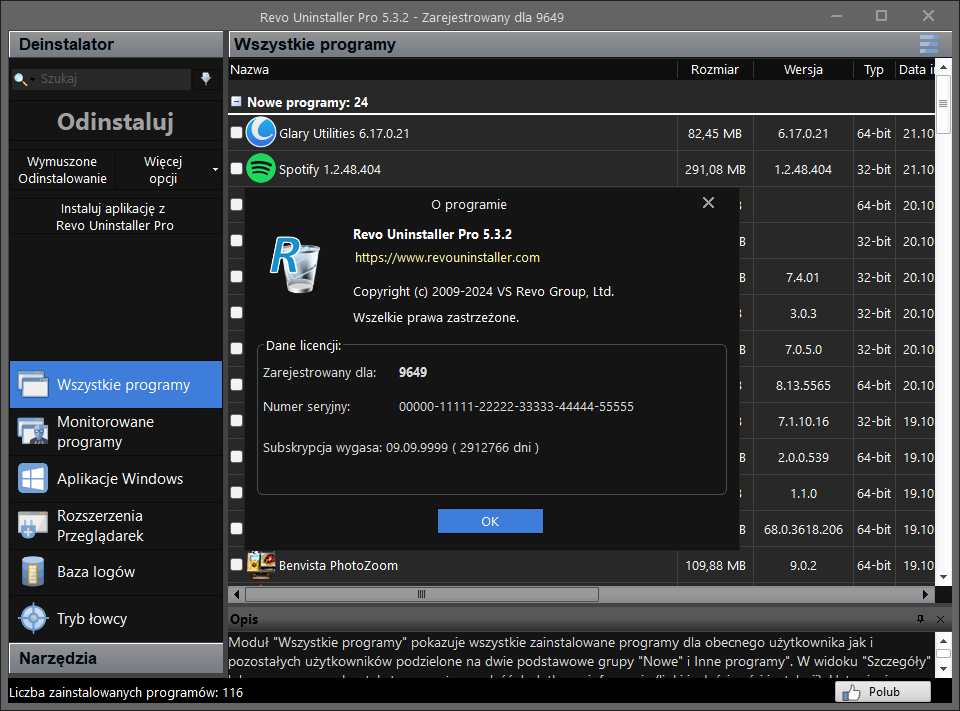The height and width of the screenshot is (711, 960).
Task: Sort by the Nazwa column header
Action: (453, 70)
